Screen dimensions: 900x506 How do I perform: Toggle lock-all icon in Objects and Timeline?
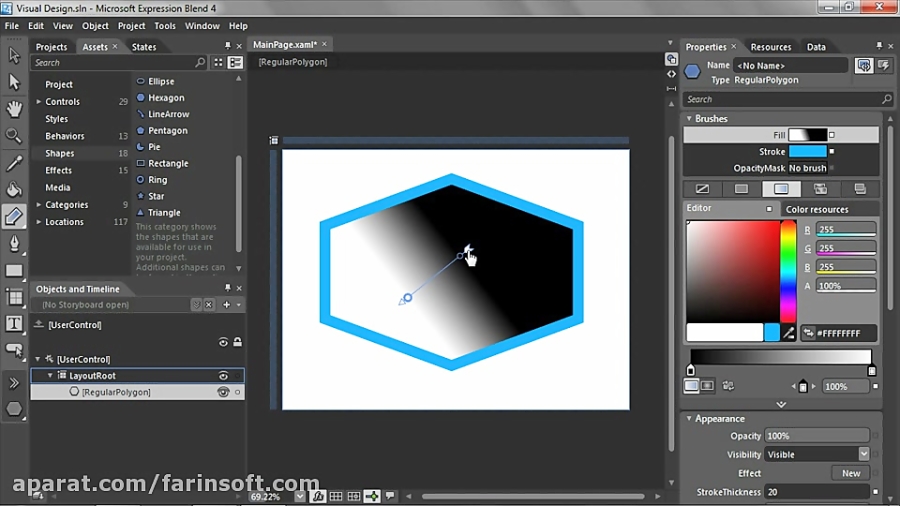coord(237,342)
